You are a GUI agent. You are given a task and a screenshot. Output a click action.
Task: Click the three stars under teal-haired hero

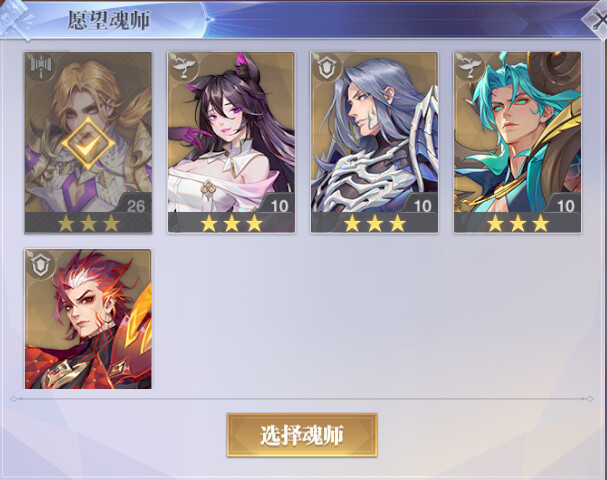[x=518, y=223]
